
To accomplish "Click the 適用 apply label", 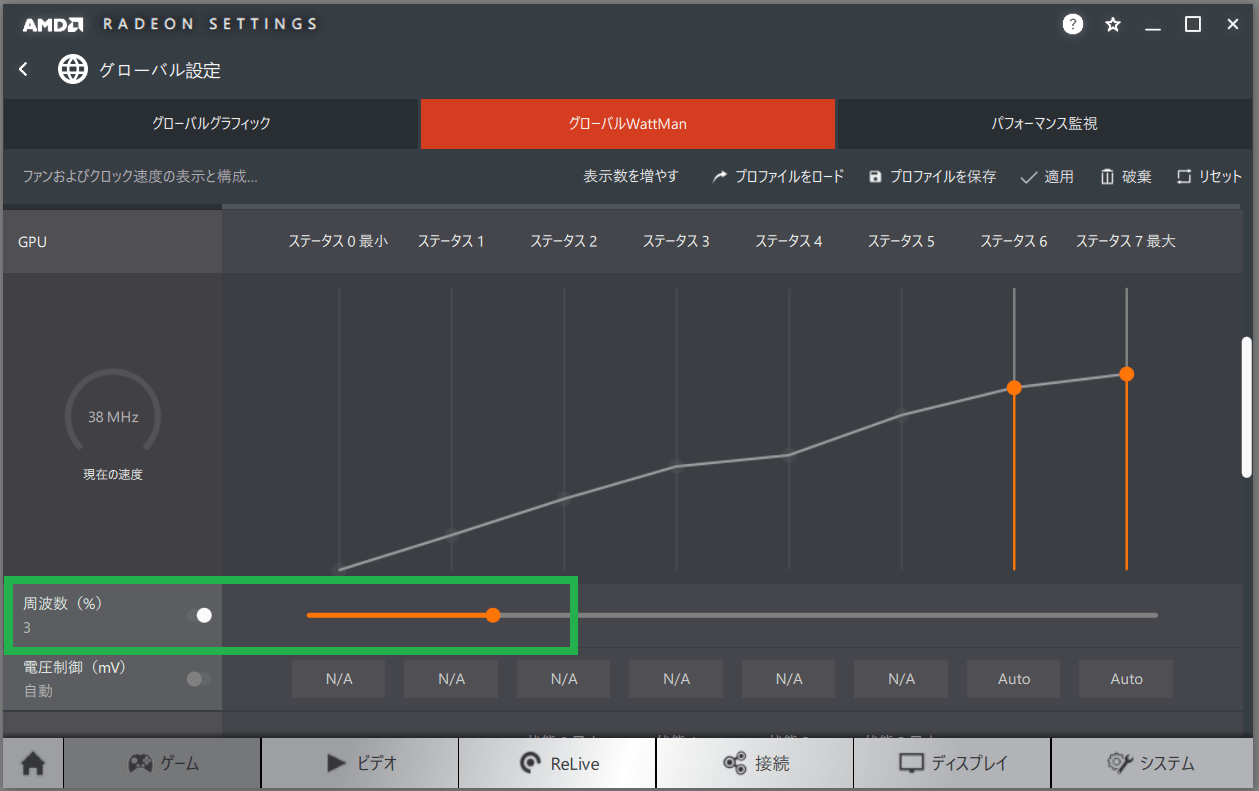I will (x=1059, y=177).
